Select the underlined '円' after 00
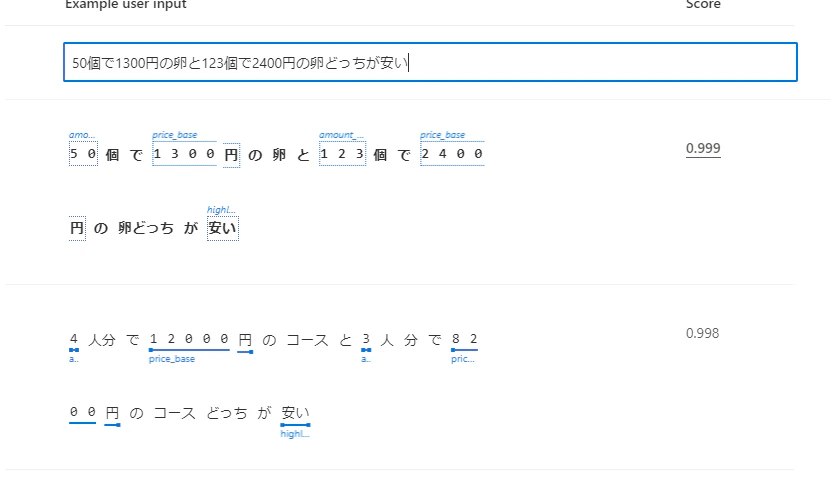 112,413
